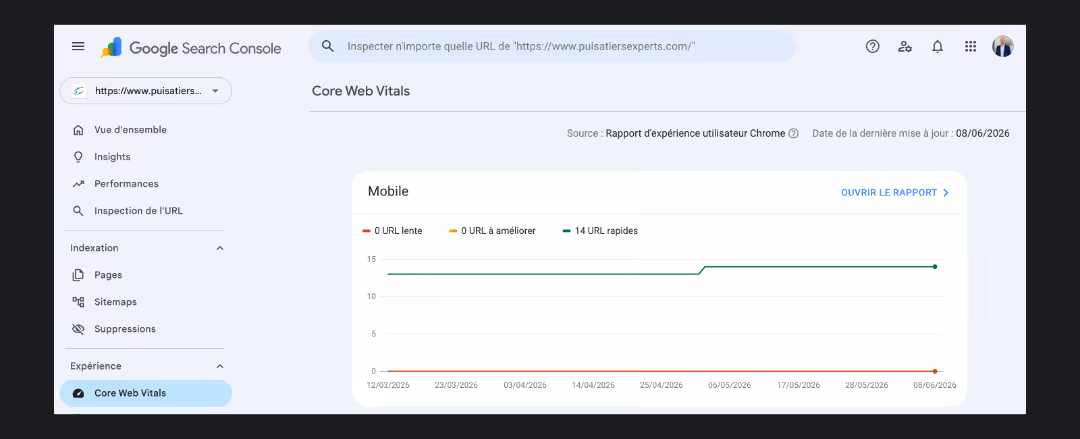Focus the URL inspection search field

[552, 46]
